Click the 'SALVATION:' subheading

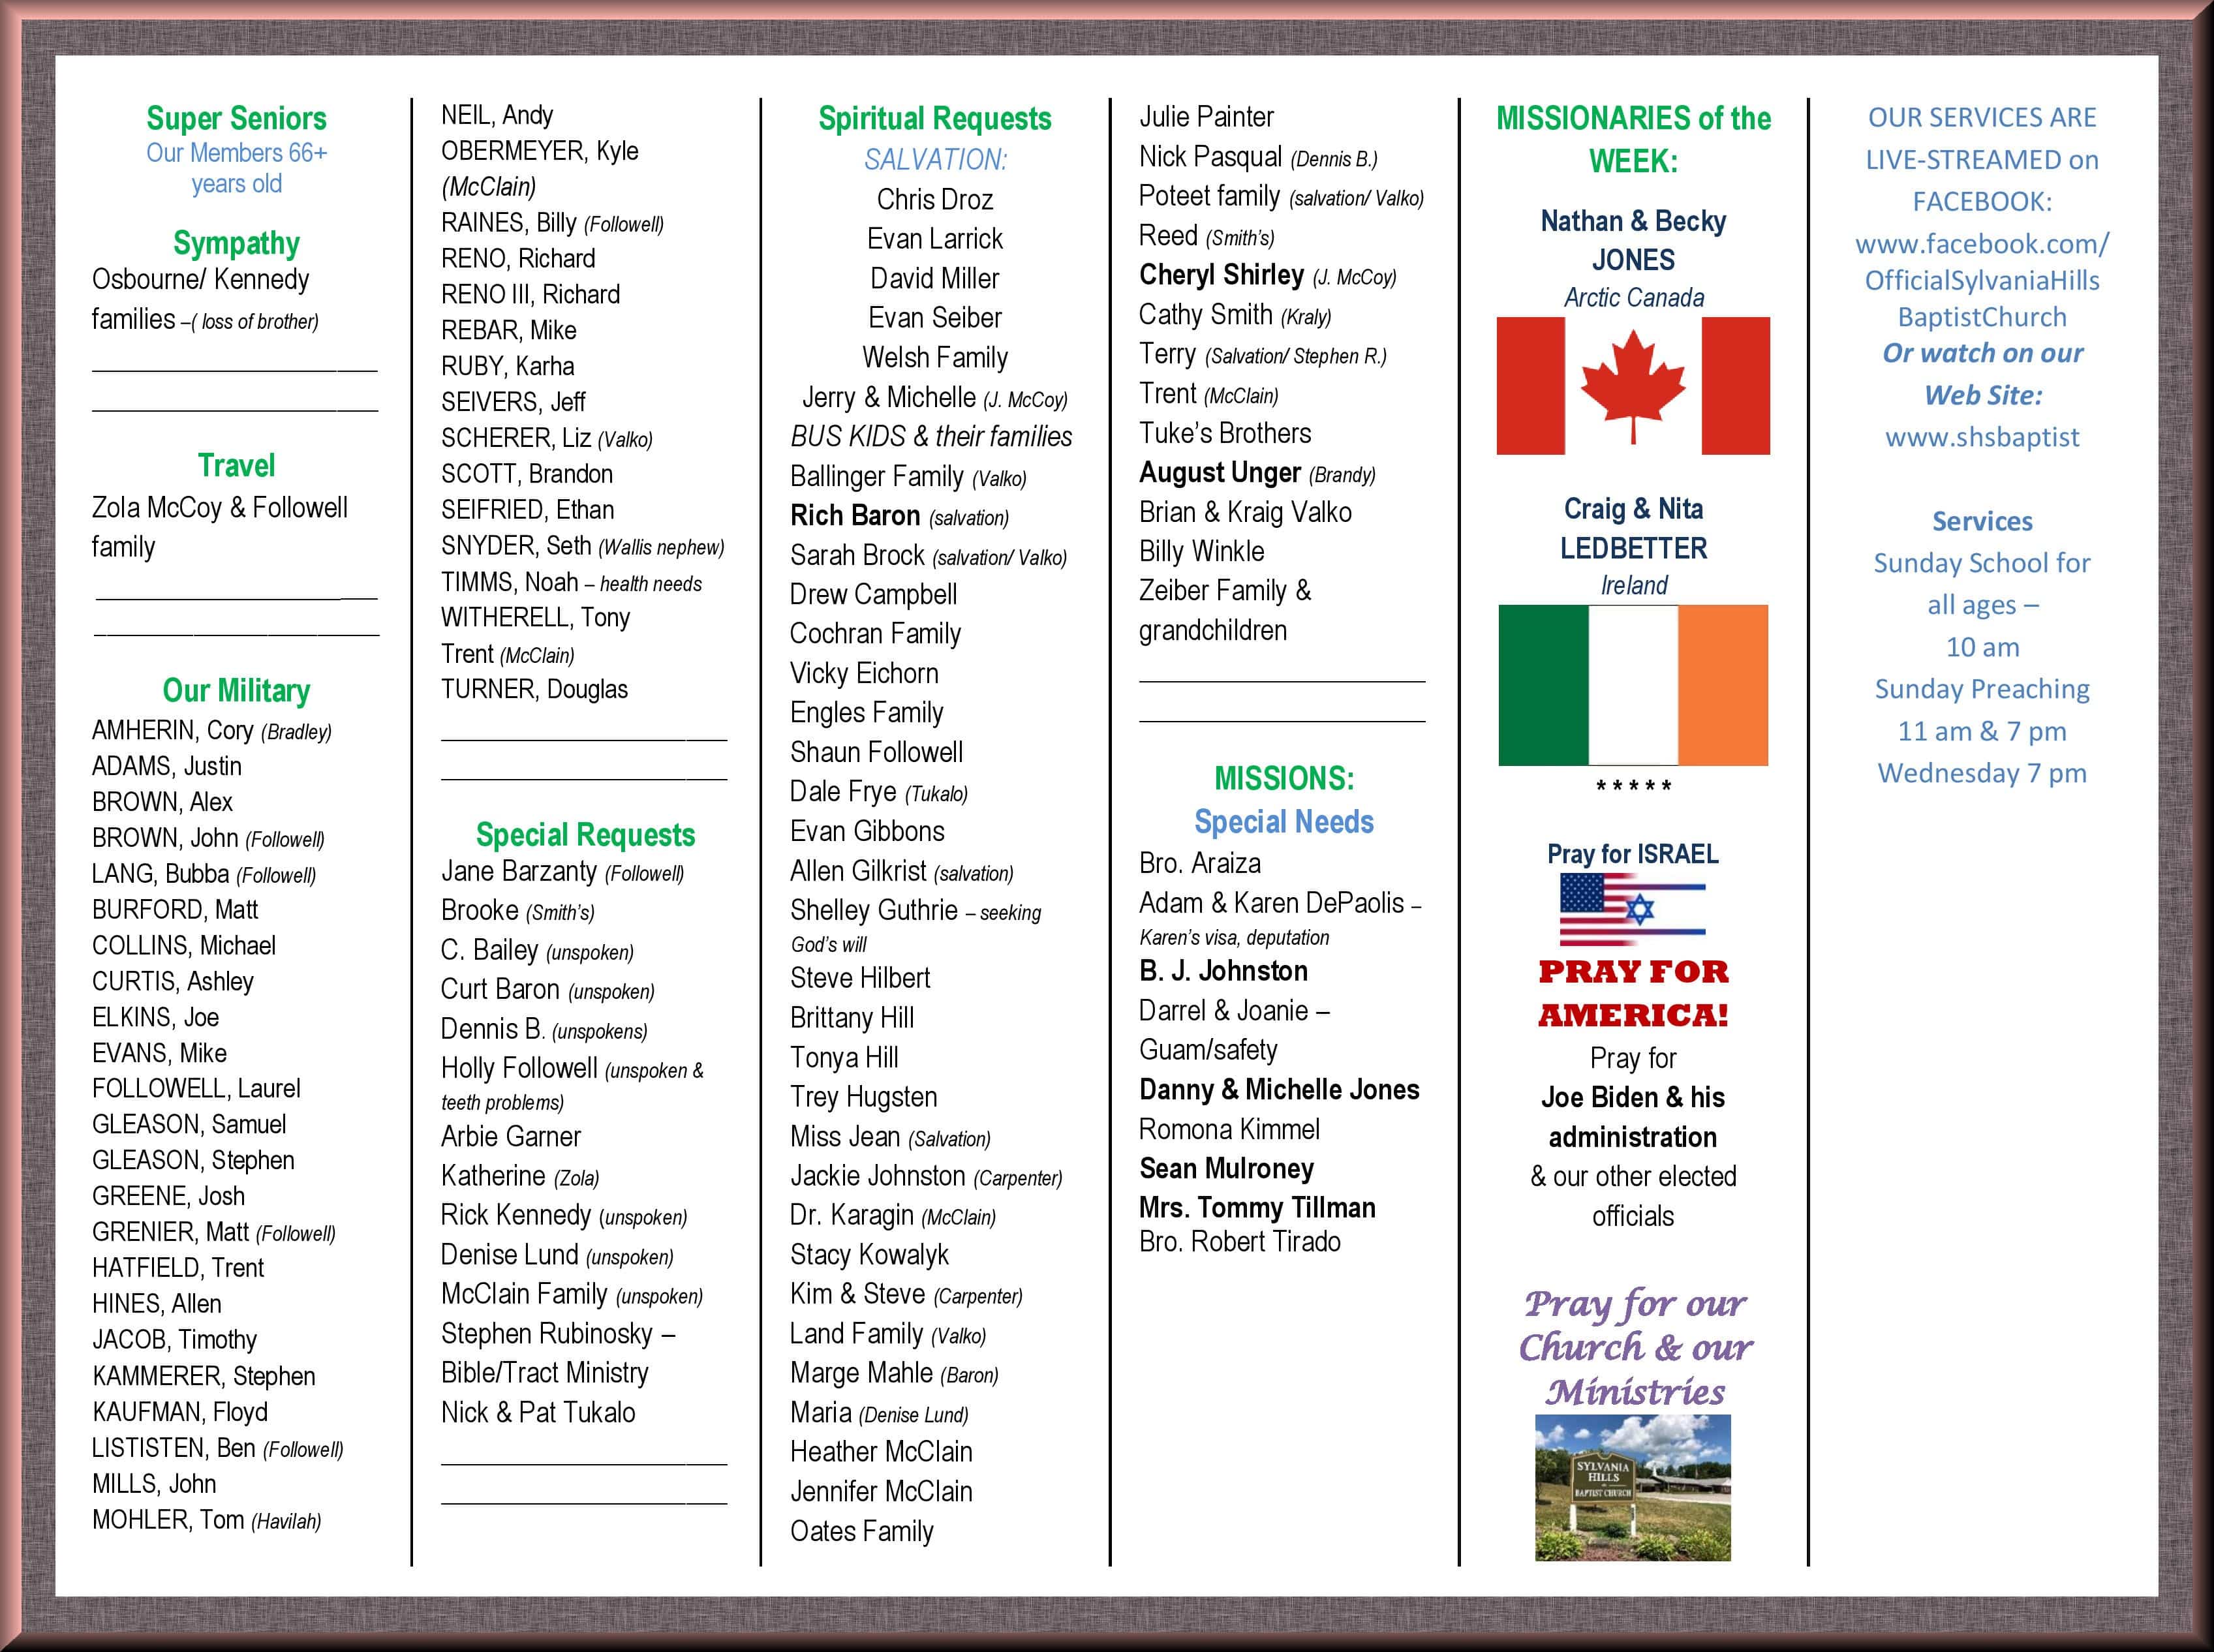coord(935,159)
